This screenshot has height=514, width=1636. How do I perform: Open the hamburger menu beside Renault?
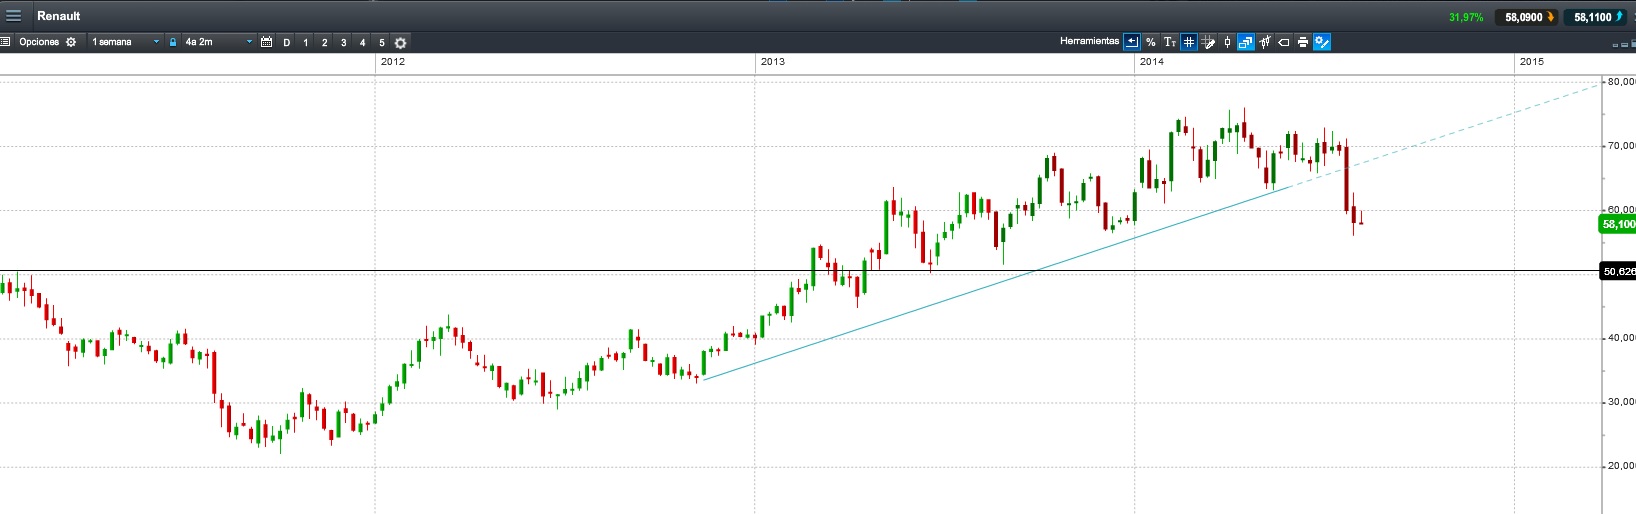pyautogui.click(x=14, y=16)
